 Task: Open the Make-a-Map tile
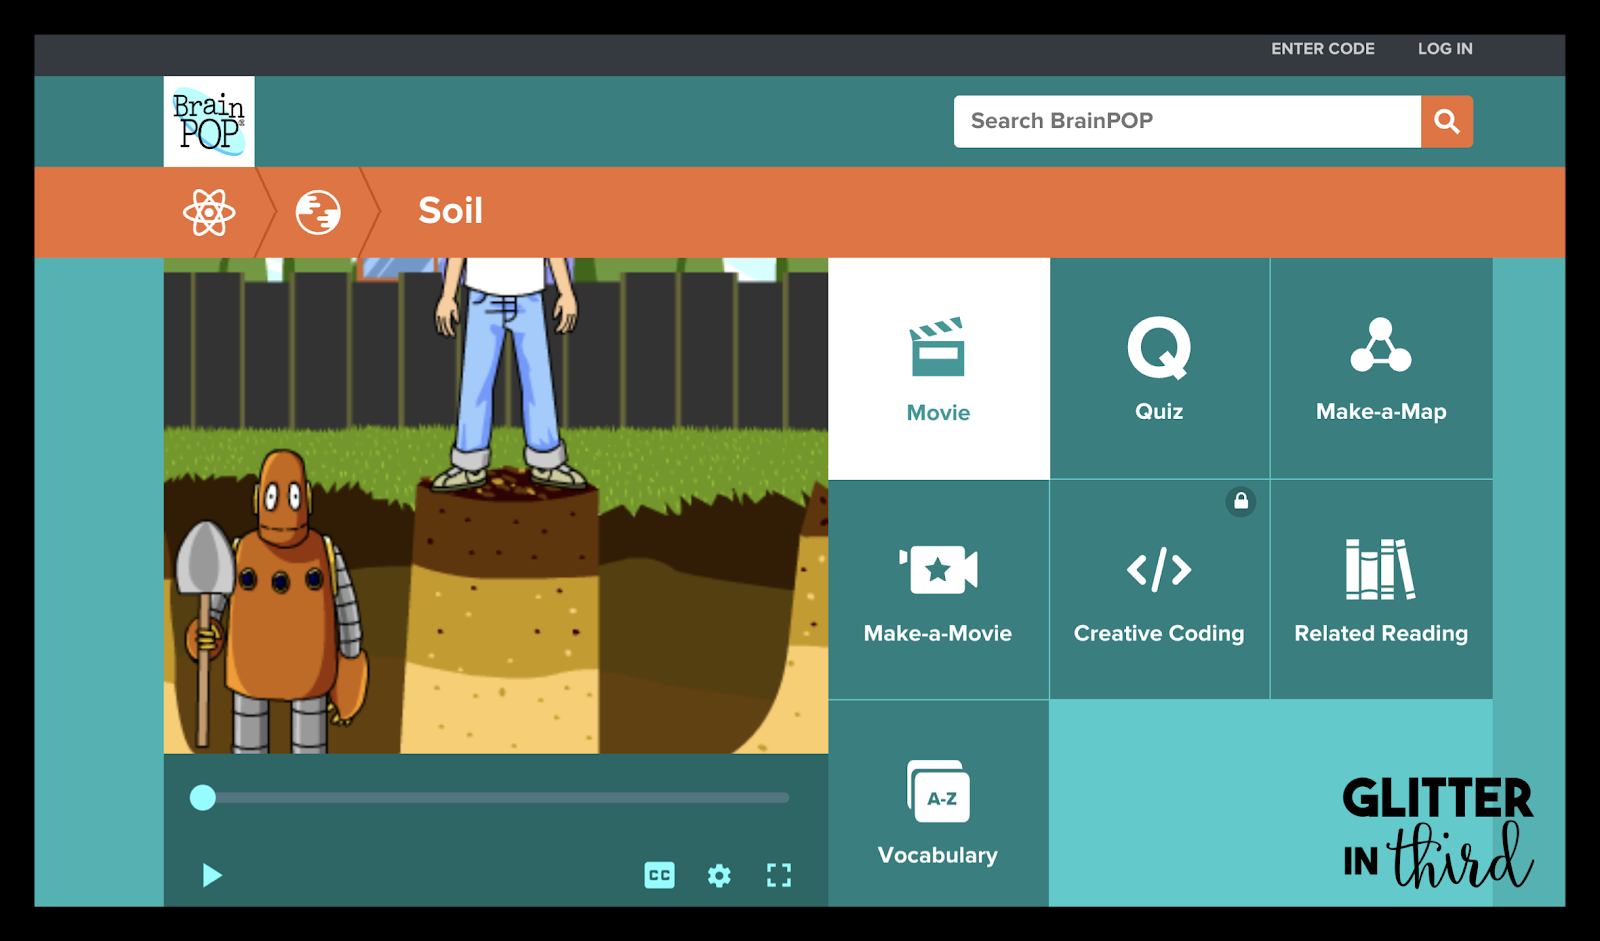[x=1381, y=368]
